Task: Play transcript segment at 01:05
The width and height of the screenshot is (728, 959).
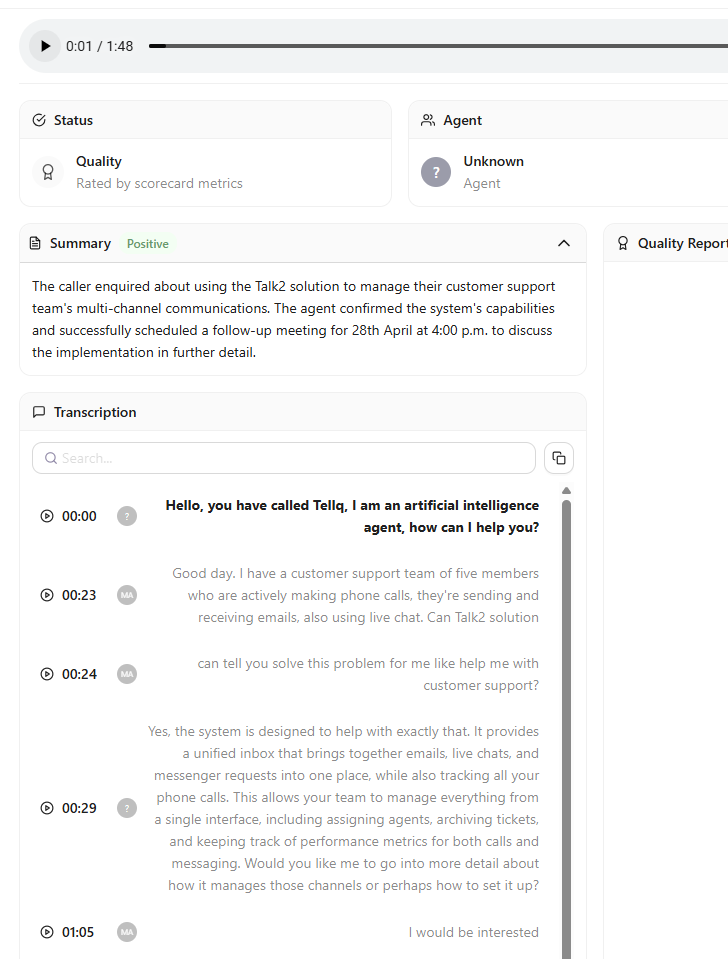Action: click(47, 932)
